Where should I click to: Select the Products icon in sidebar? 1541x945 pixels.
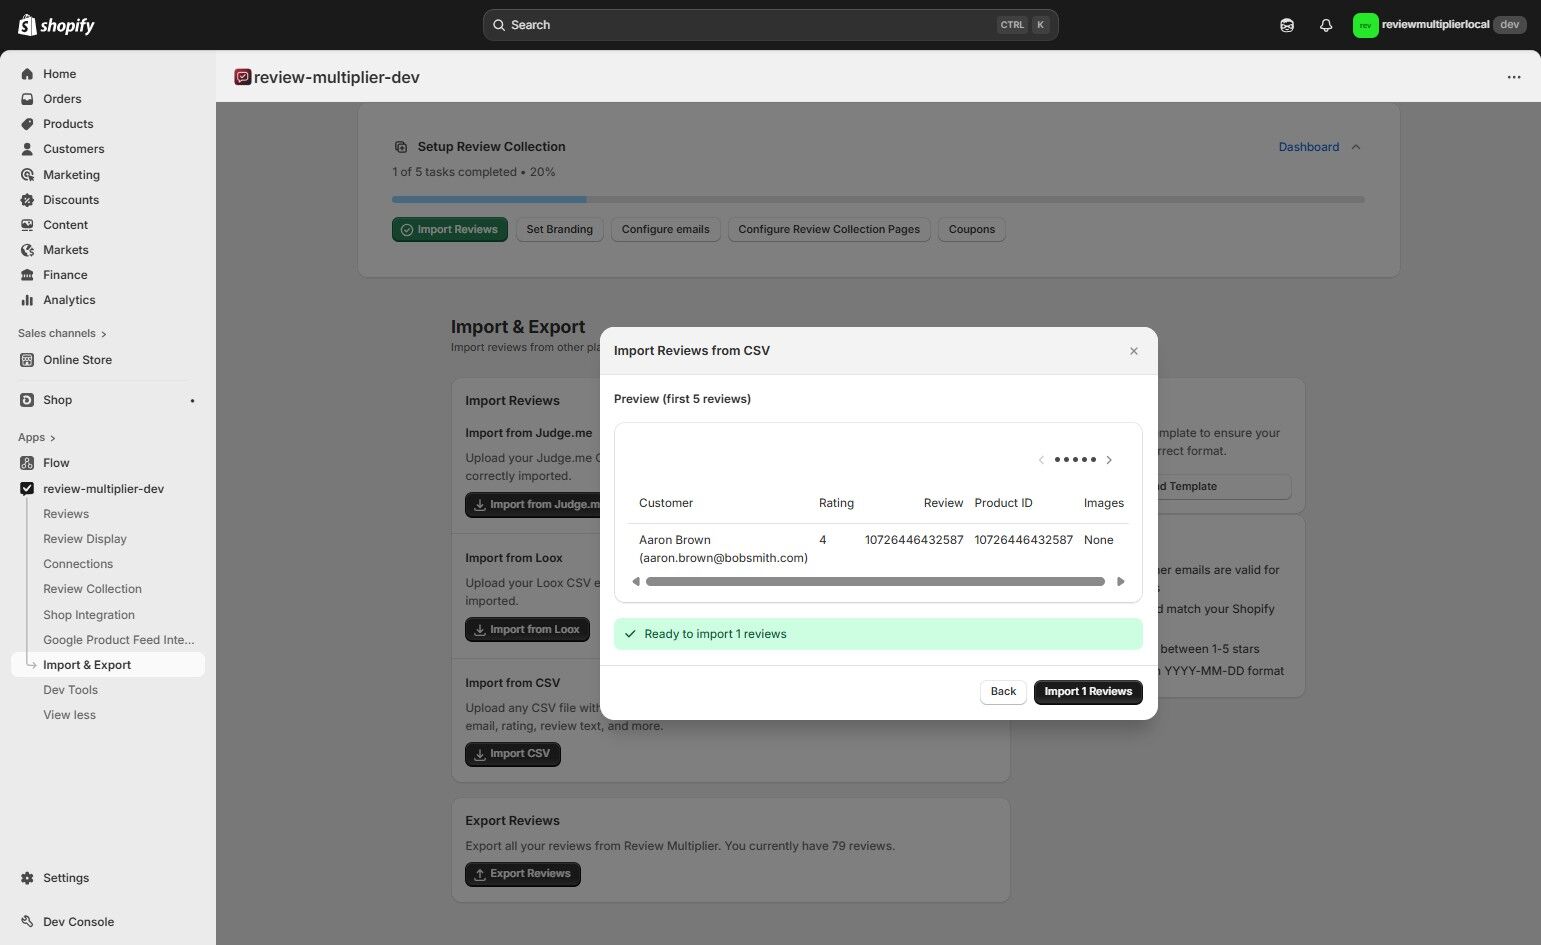coord(27,123)
